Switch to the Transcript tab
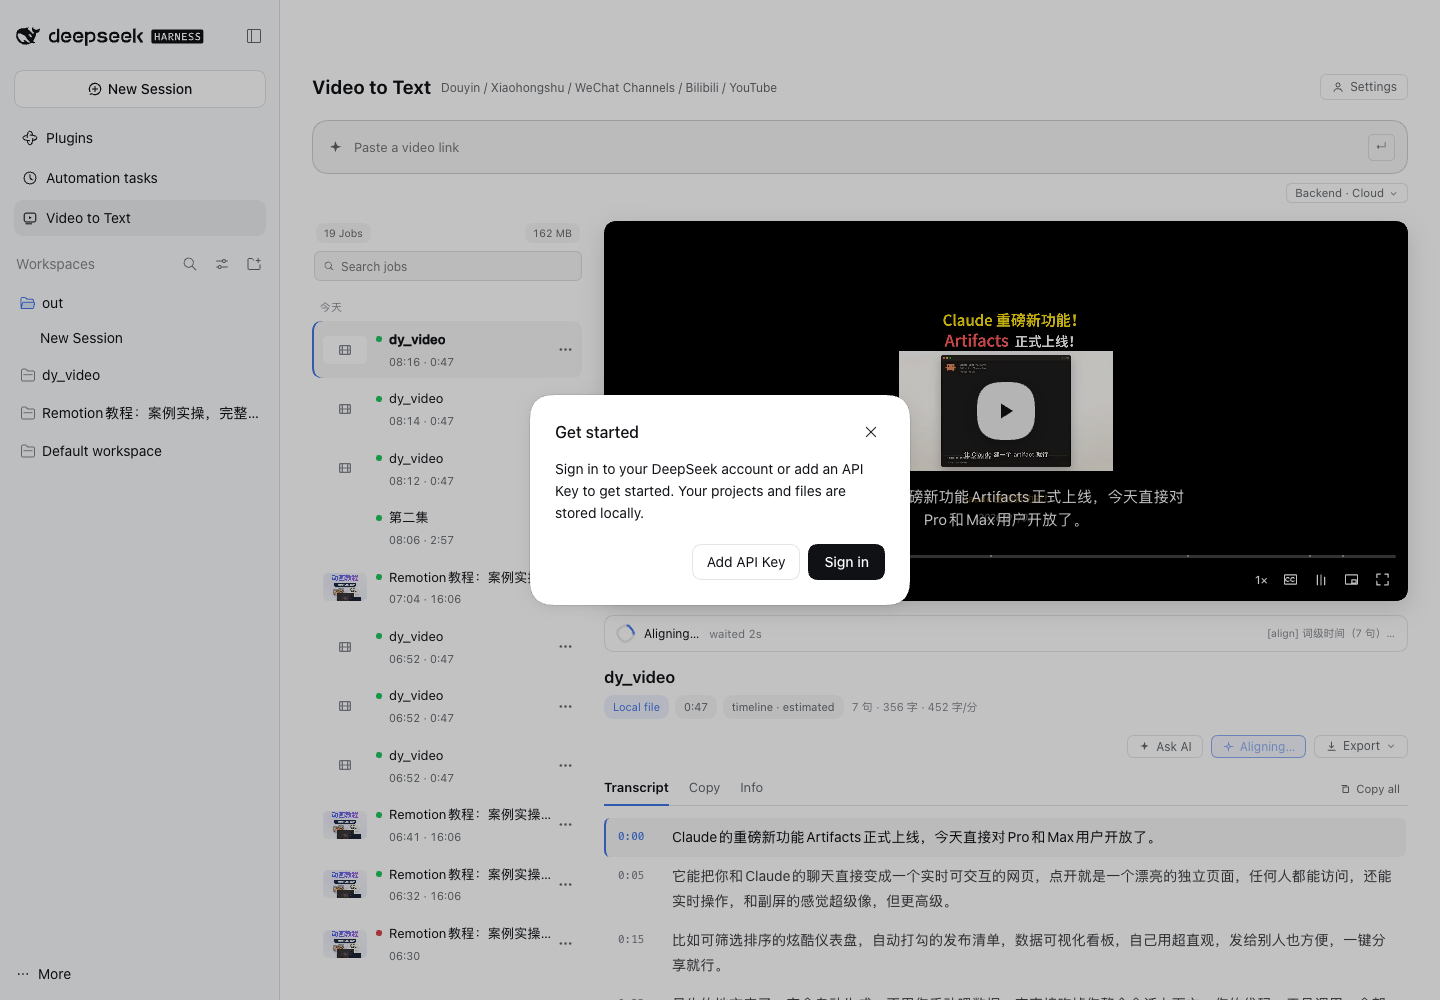 (x=636, y=788)
